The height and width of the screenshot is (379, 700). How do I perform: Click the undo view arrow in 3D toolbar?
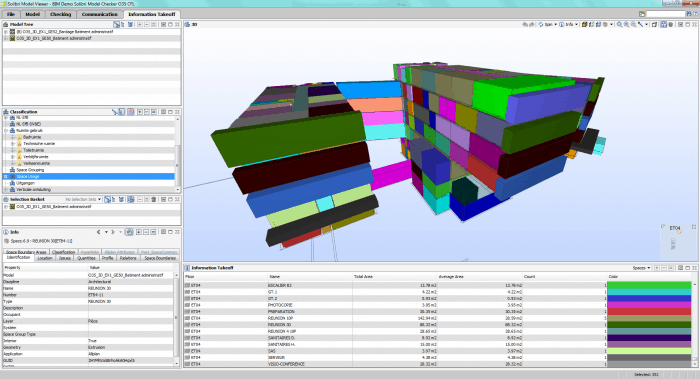(x=525, y=25)
